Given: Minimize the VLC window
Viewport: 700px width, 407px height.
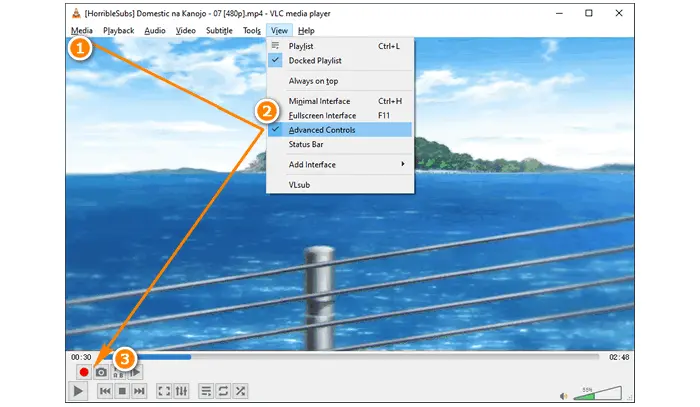Looking at the screenshot, I should point(559,13).
